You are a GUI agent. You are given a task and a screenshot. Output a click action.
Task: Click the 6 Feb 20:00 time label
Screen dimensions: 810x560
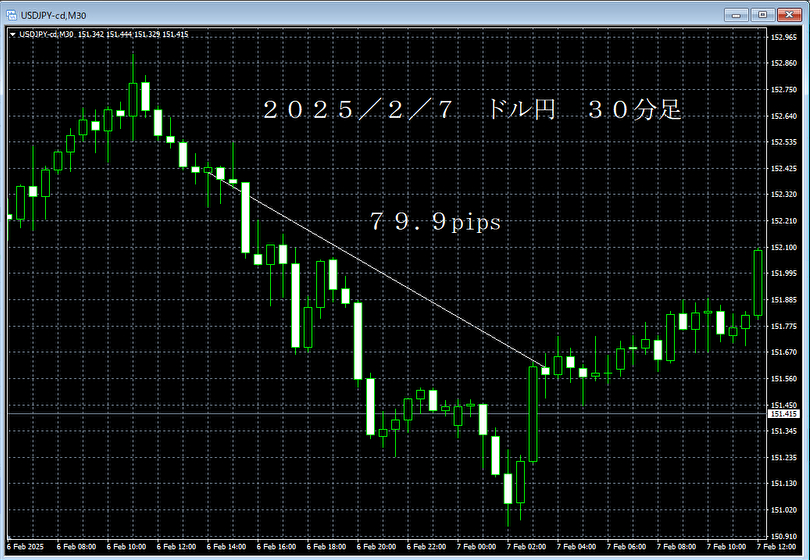point(376,547)
